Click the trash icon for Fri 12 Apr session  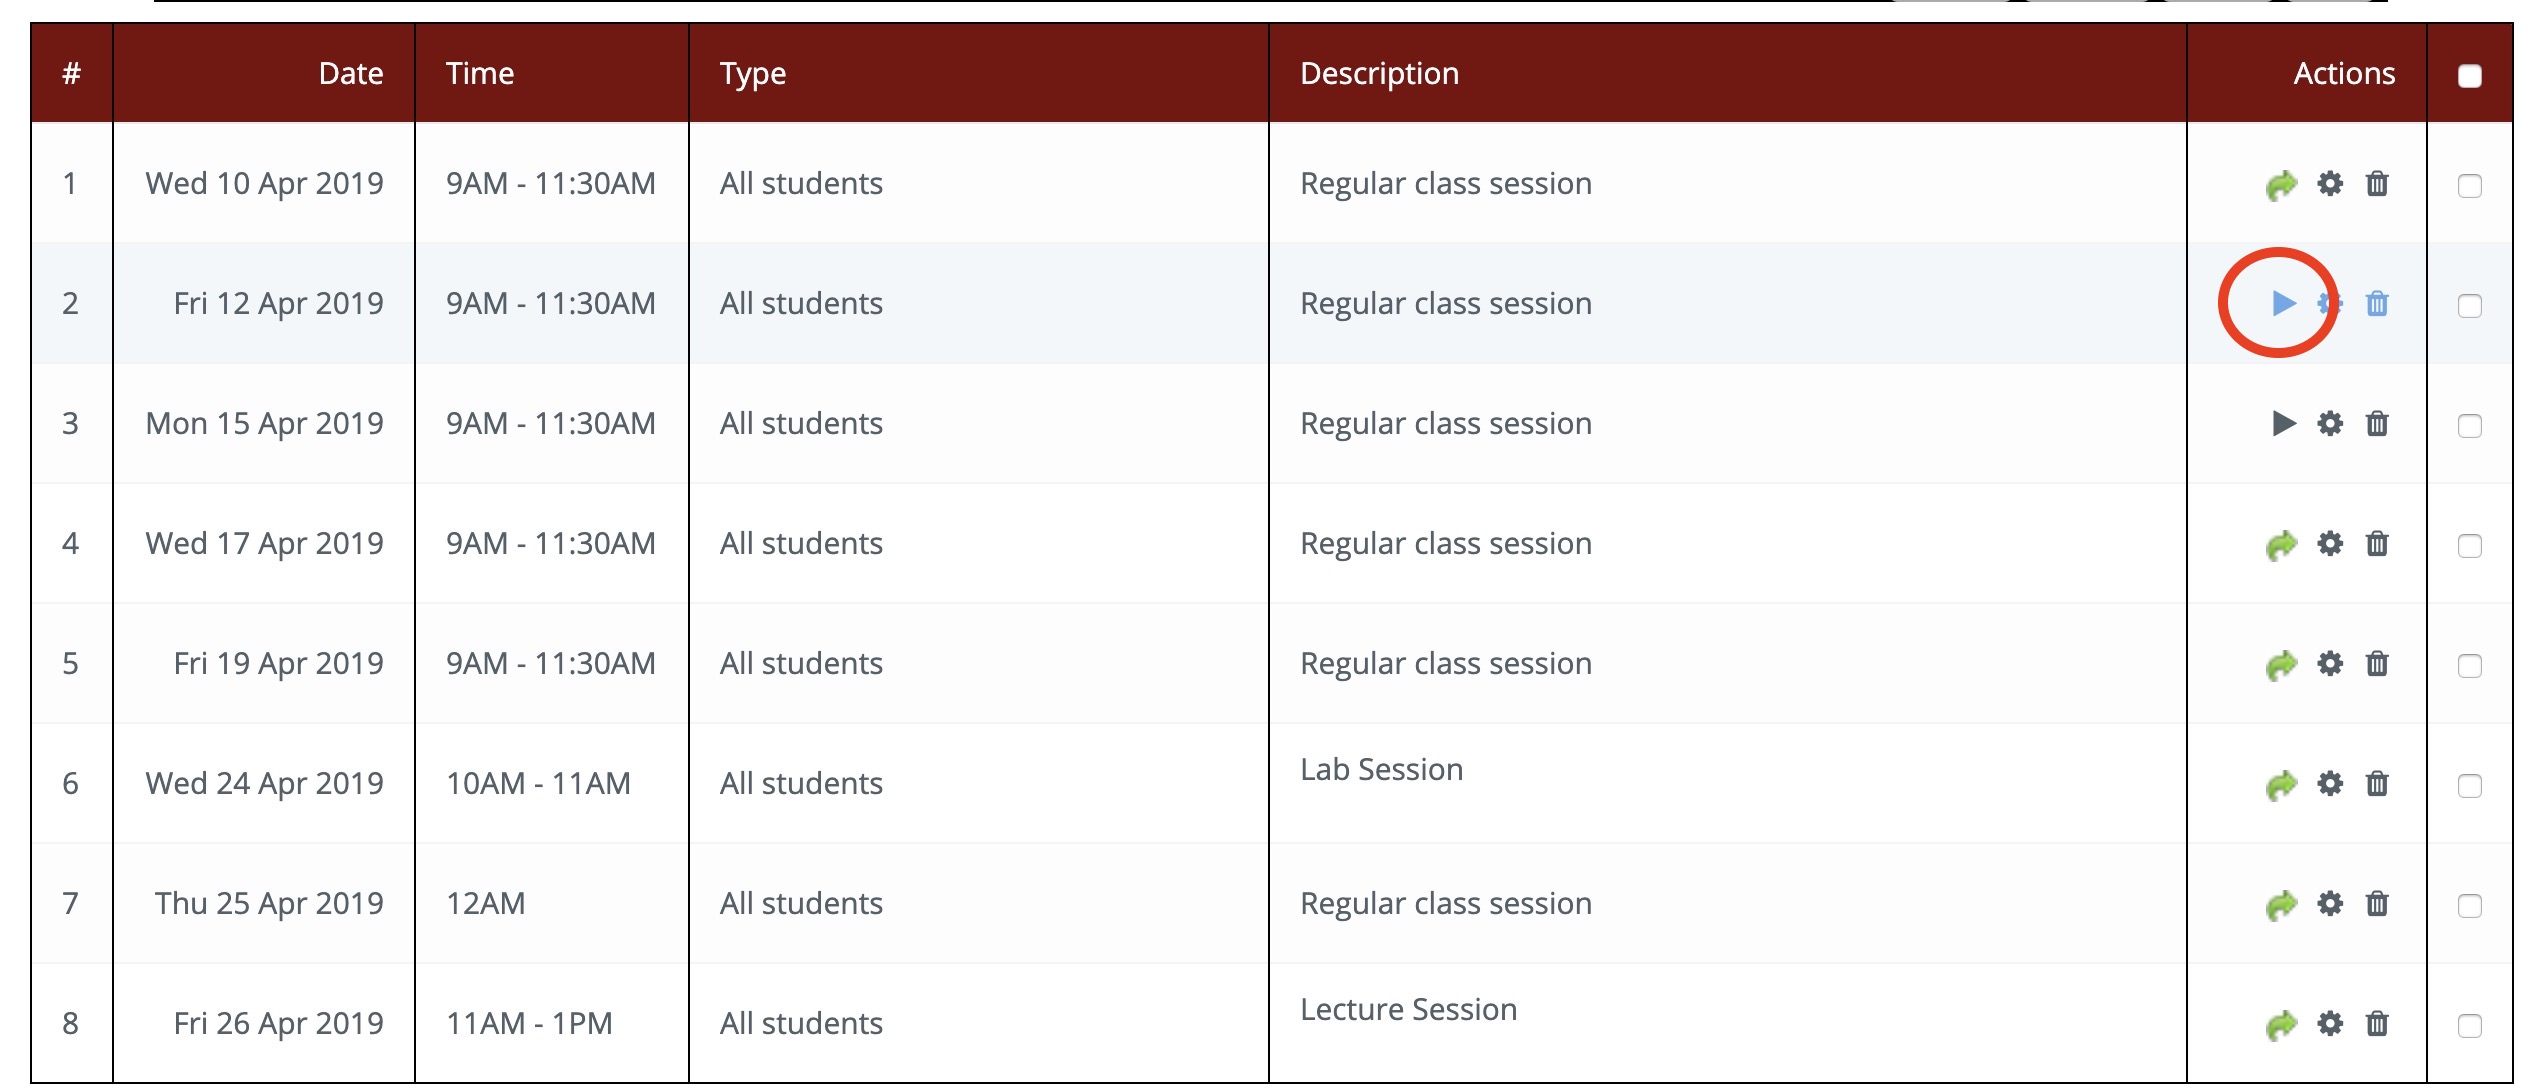point(2377,304)
